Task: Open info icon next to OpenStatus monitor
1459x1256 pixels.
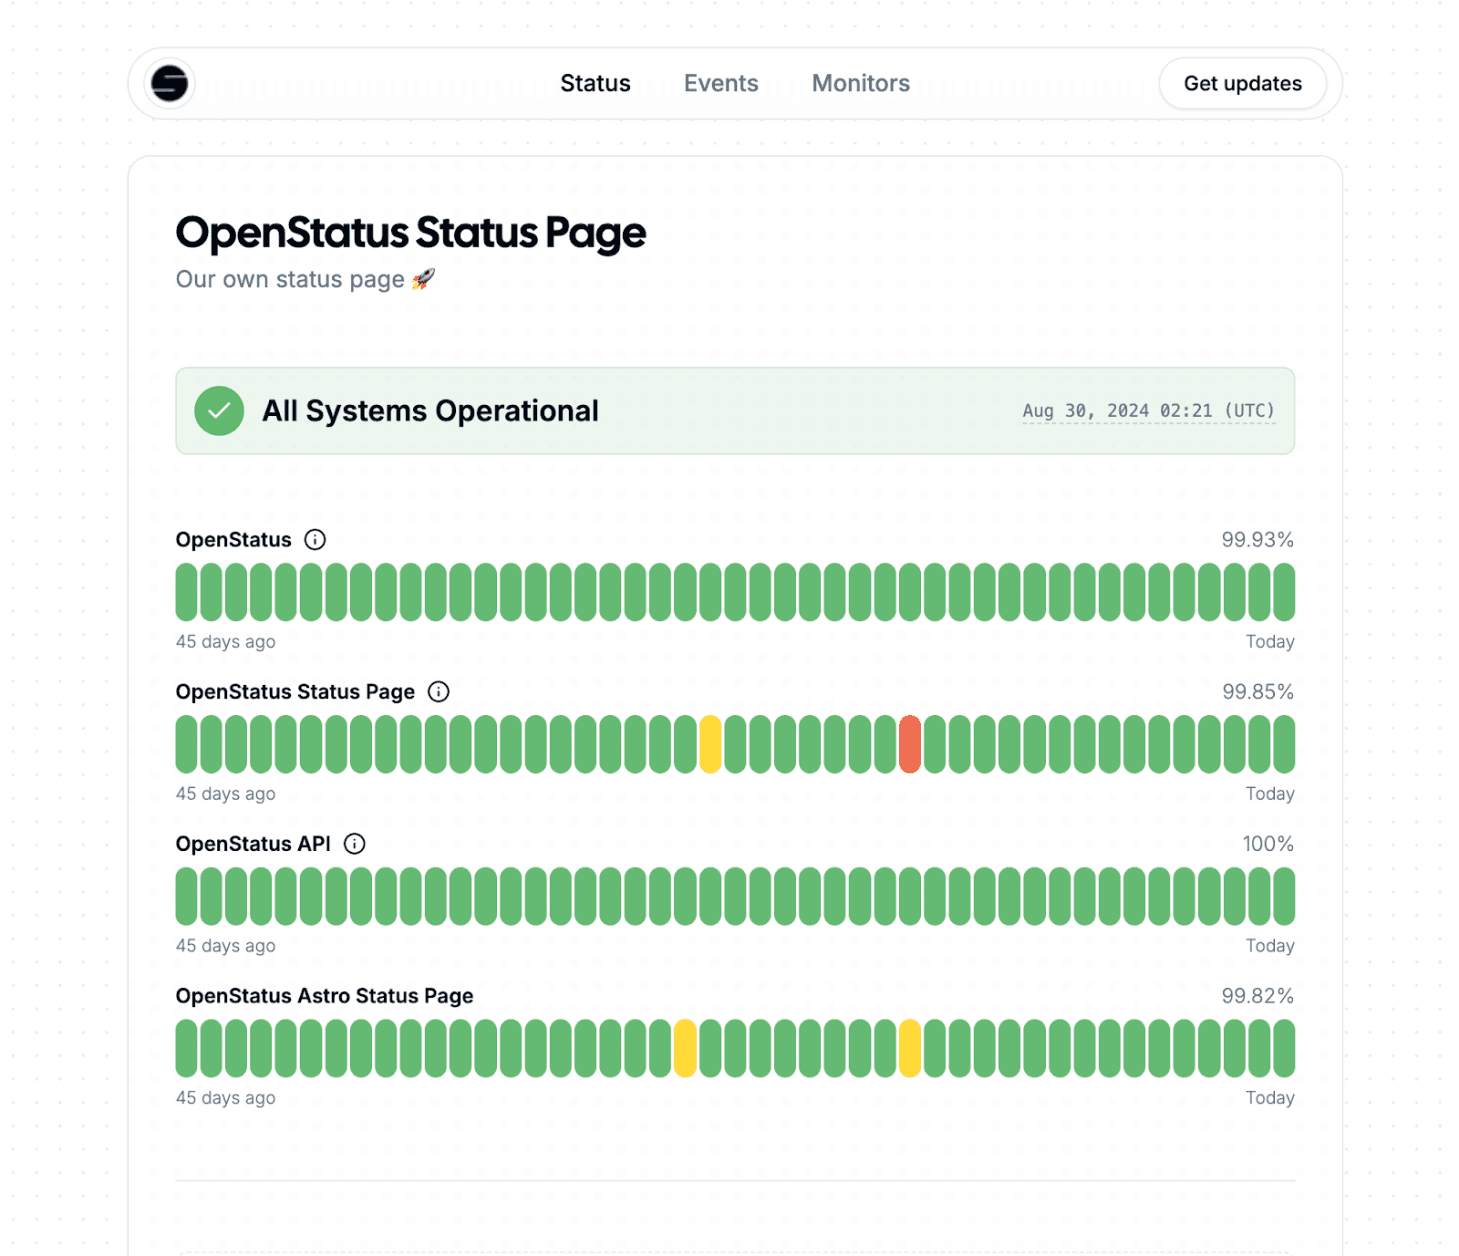Action: point(315,540)
